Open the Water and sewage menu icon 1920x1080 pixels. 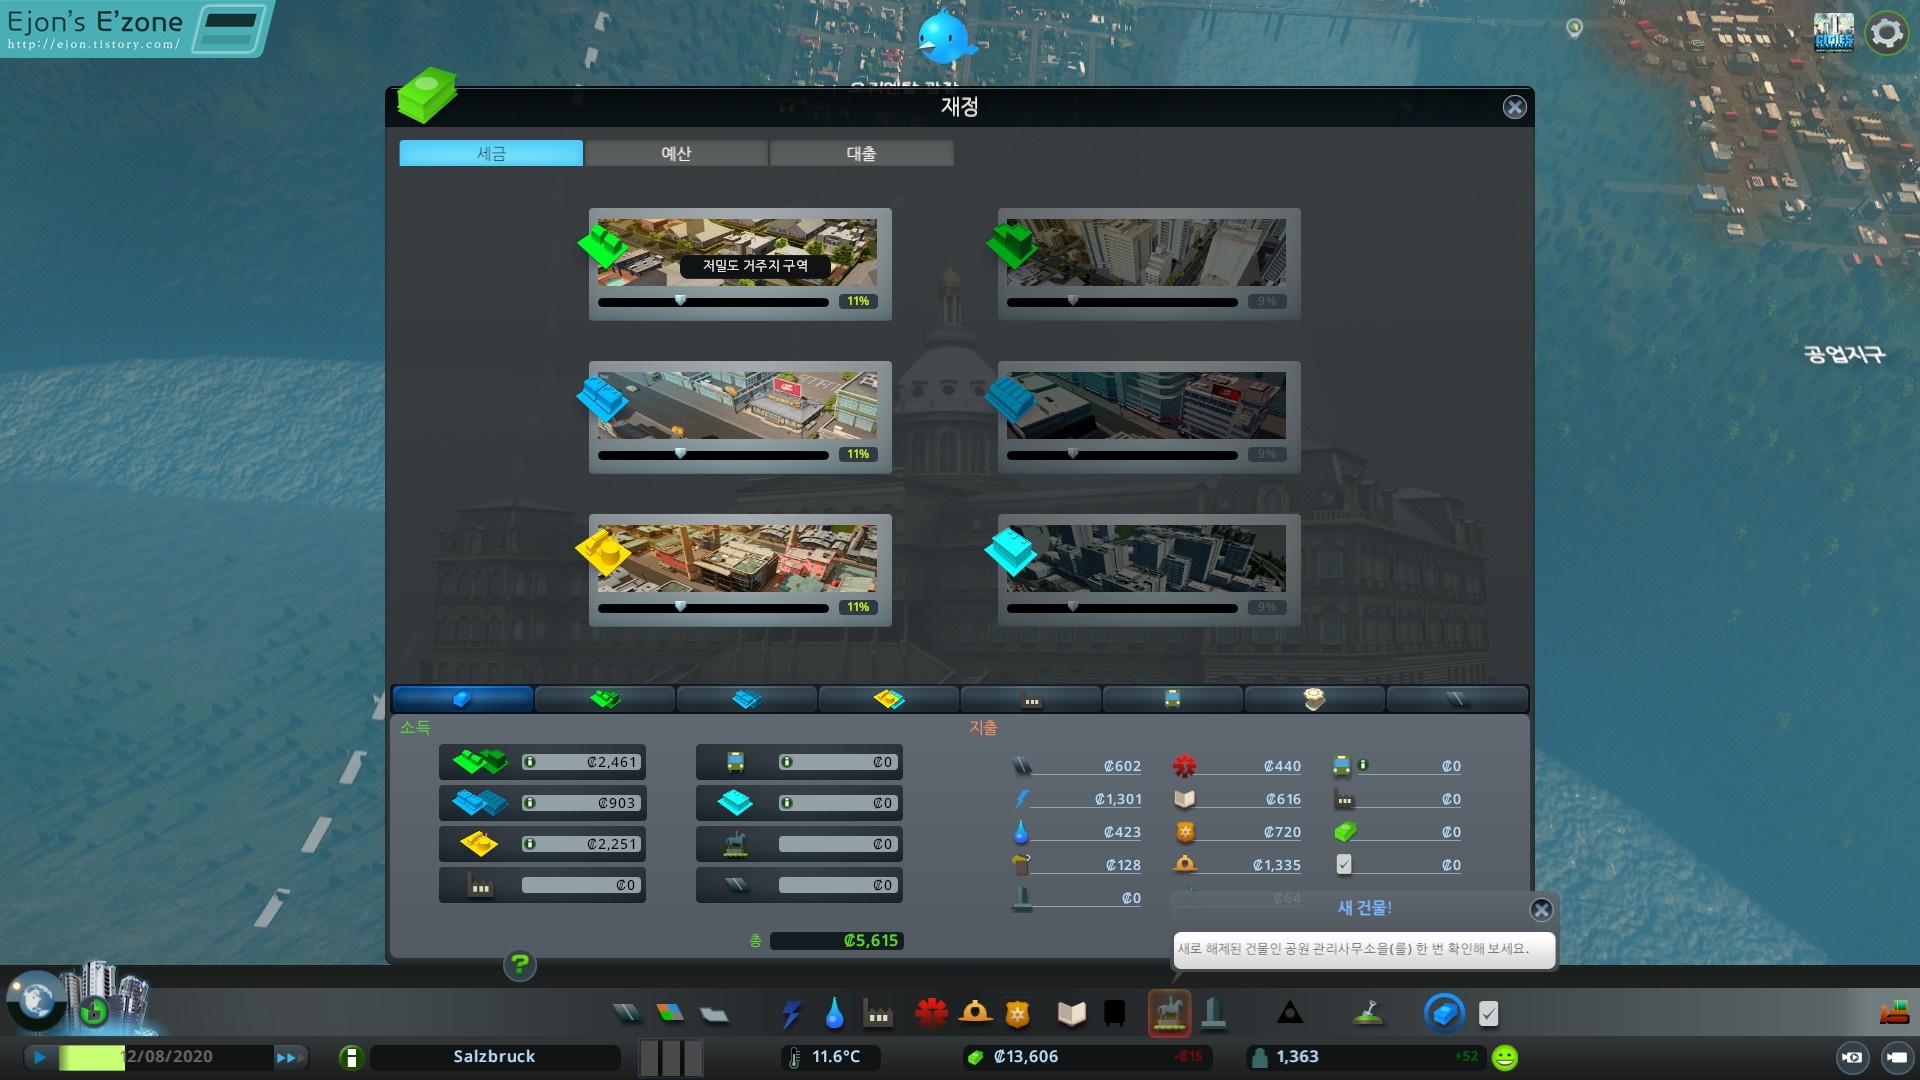click(x=834, y=1014)
